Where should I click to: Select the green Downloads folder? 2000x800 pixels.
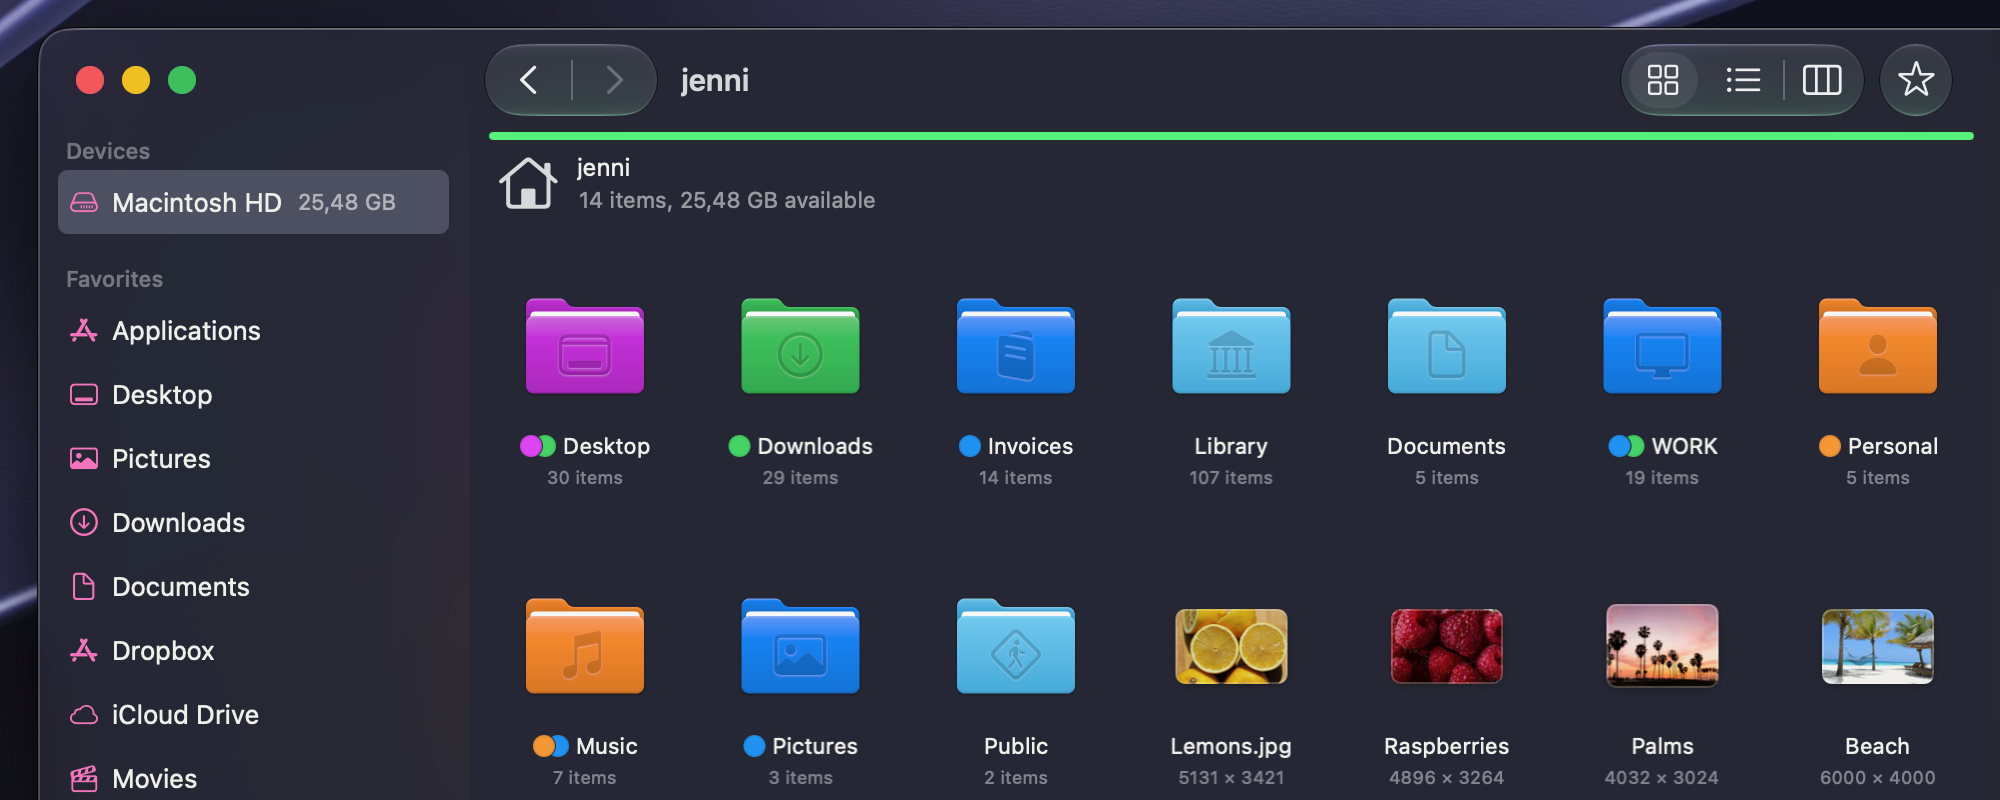pyautogui.click(x=800, y=346)
